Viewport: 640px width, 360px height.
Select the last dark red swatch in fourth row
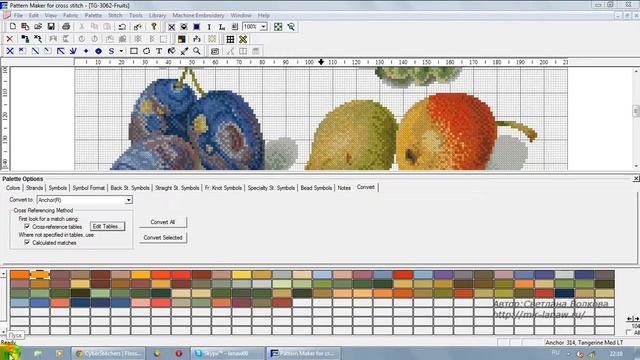coord(282,302)
